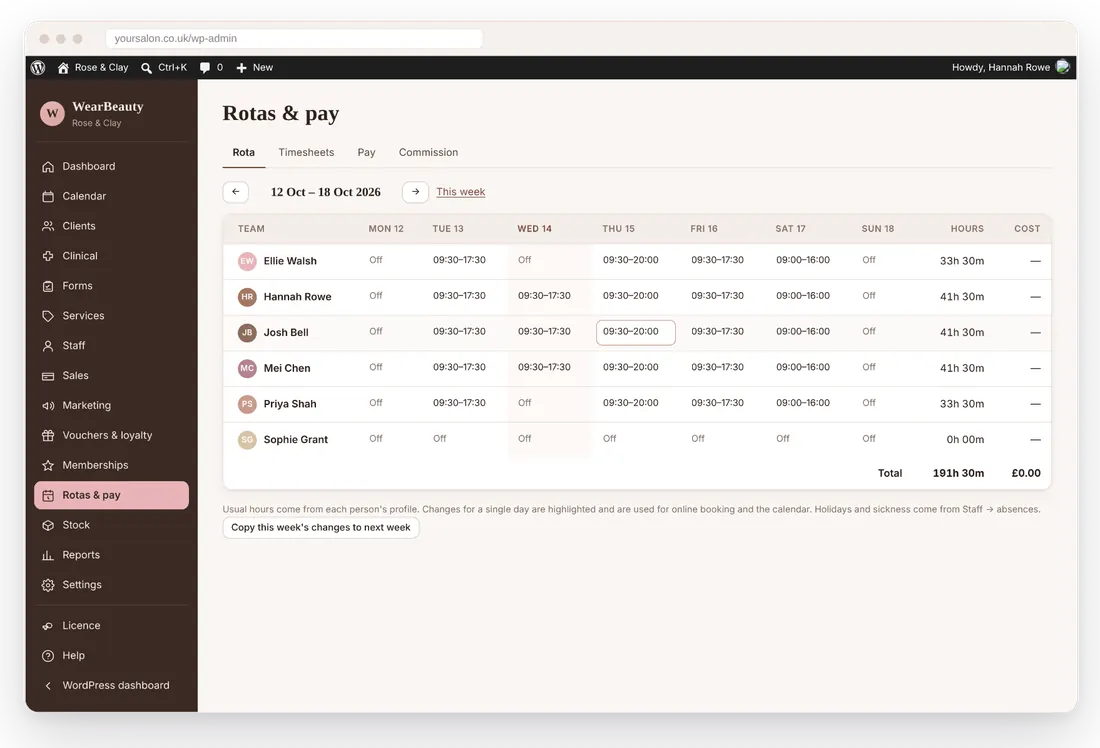
Task: Return to WordPress dashboard
Action: pyautogui.click(x=111, y=686)
